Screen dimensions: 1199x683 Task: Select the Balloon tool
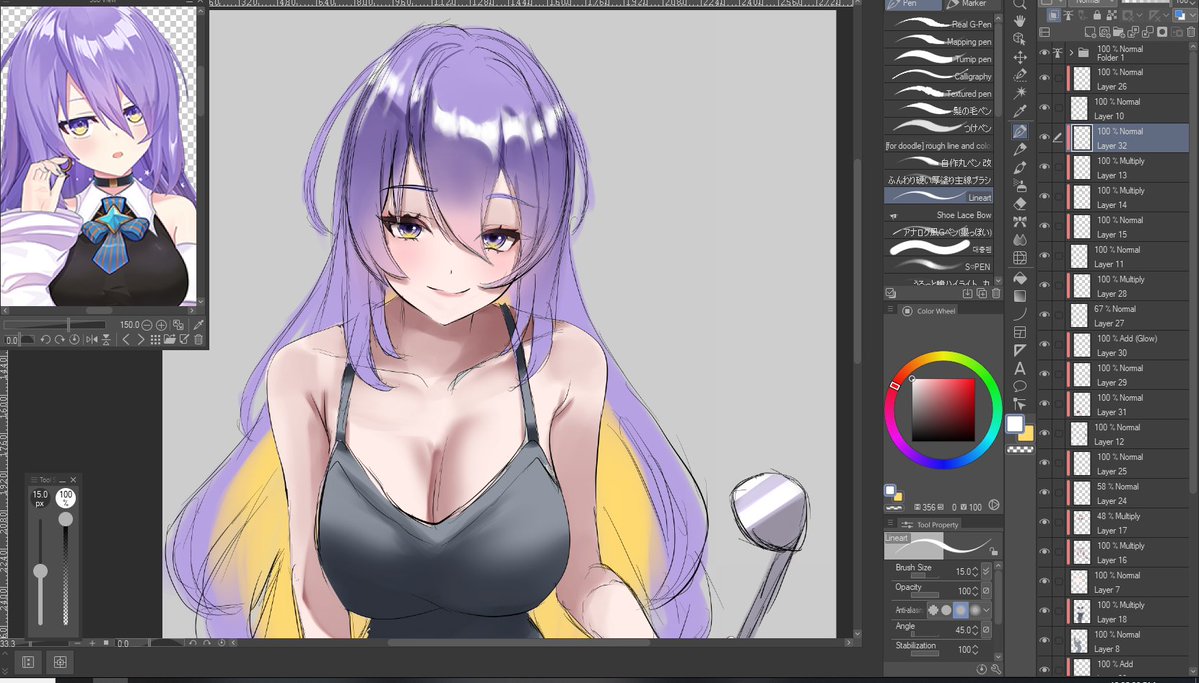point(1019,386)
